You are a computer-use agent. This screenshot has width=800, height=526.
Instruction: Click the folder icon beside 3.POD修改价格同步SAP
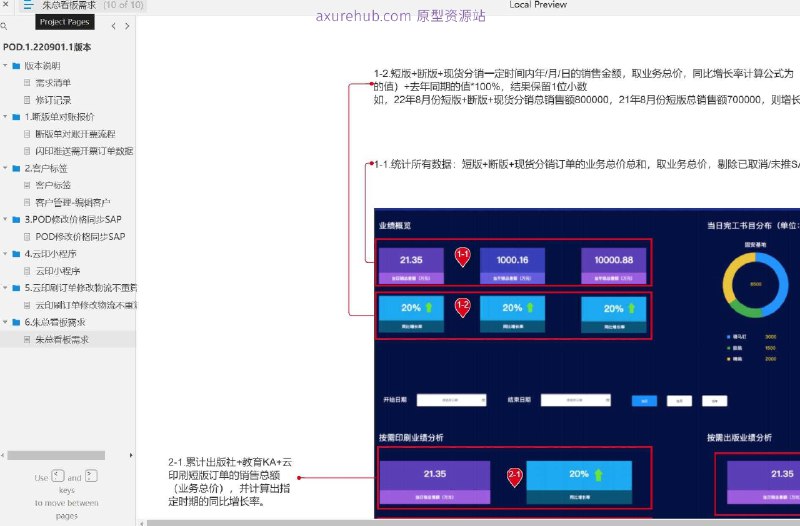point(16,219)
